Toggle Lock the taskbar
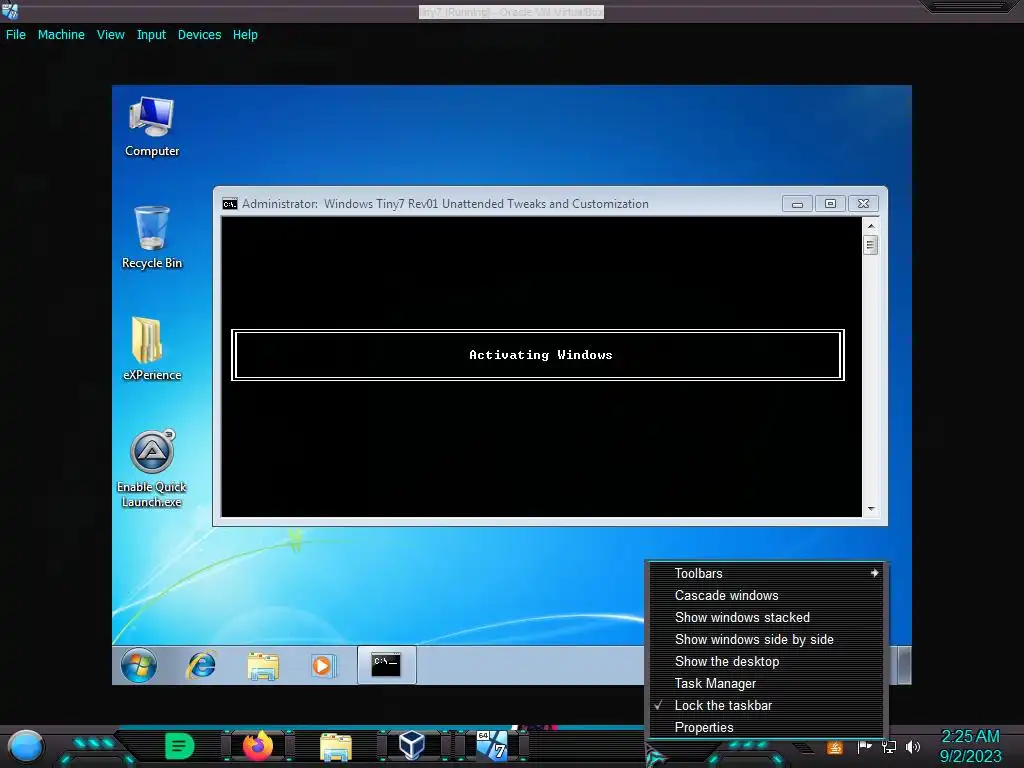Image resolution: width=1024 pixels, height=768 pixels. [767, 706]
